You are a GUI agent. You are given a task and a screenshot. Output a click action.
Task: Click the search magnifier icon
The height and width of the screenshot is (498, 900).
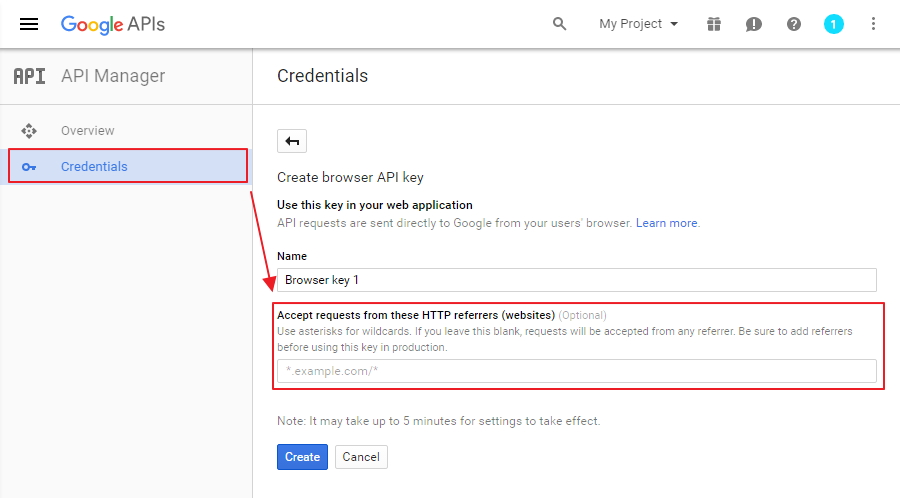pos(559,24)
